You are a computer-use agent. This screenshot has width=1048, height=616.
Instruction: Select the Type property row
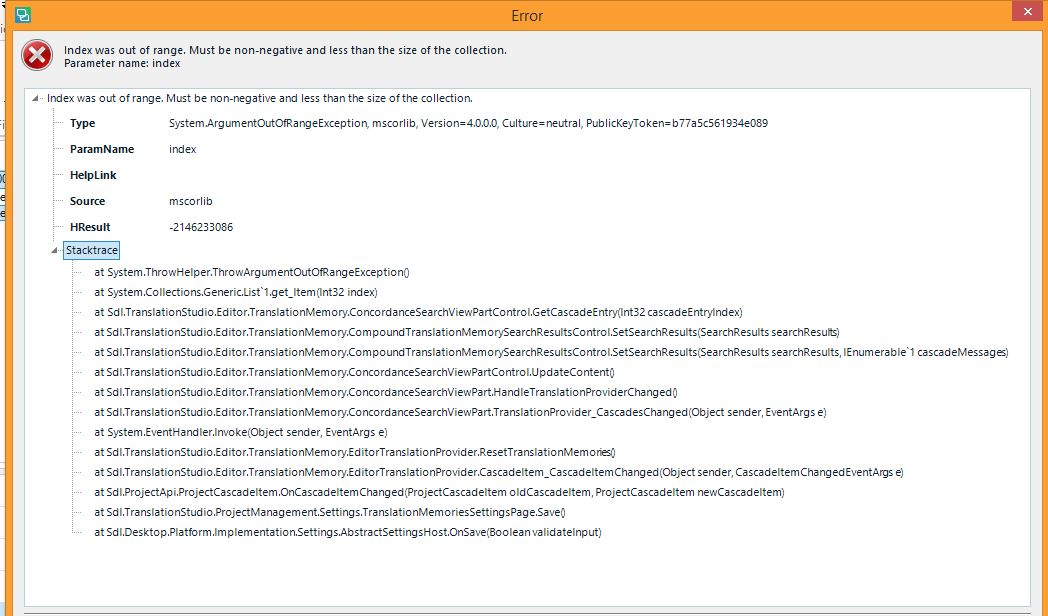point(418,124)
